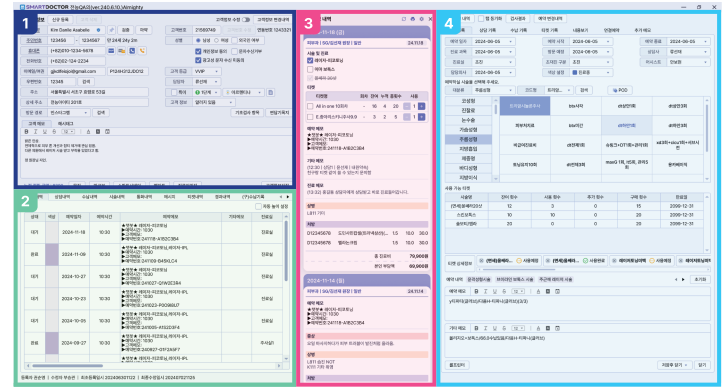The image size is (726, 390).
Task: Check the All in one 10회차 ticket checkbox
Action: point(310,106)
